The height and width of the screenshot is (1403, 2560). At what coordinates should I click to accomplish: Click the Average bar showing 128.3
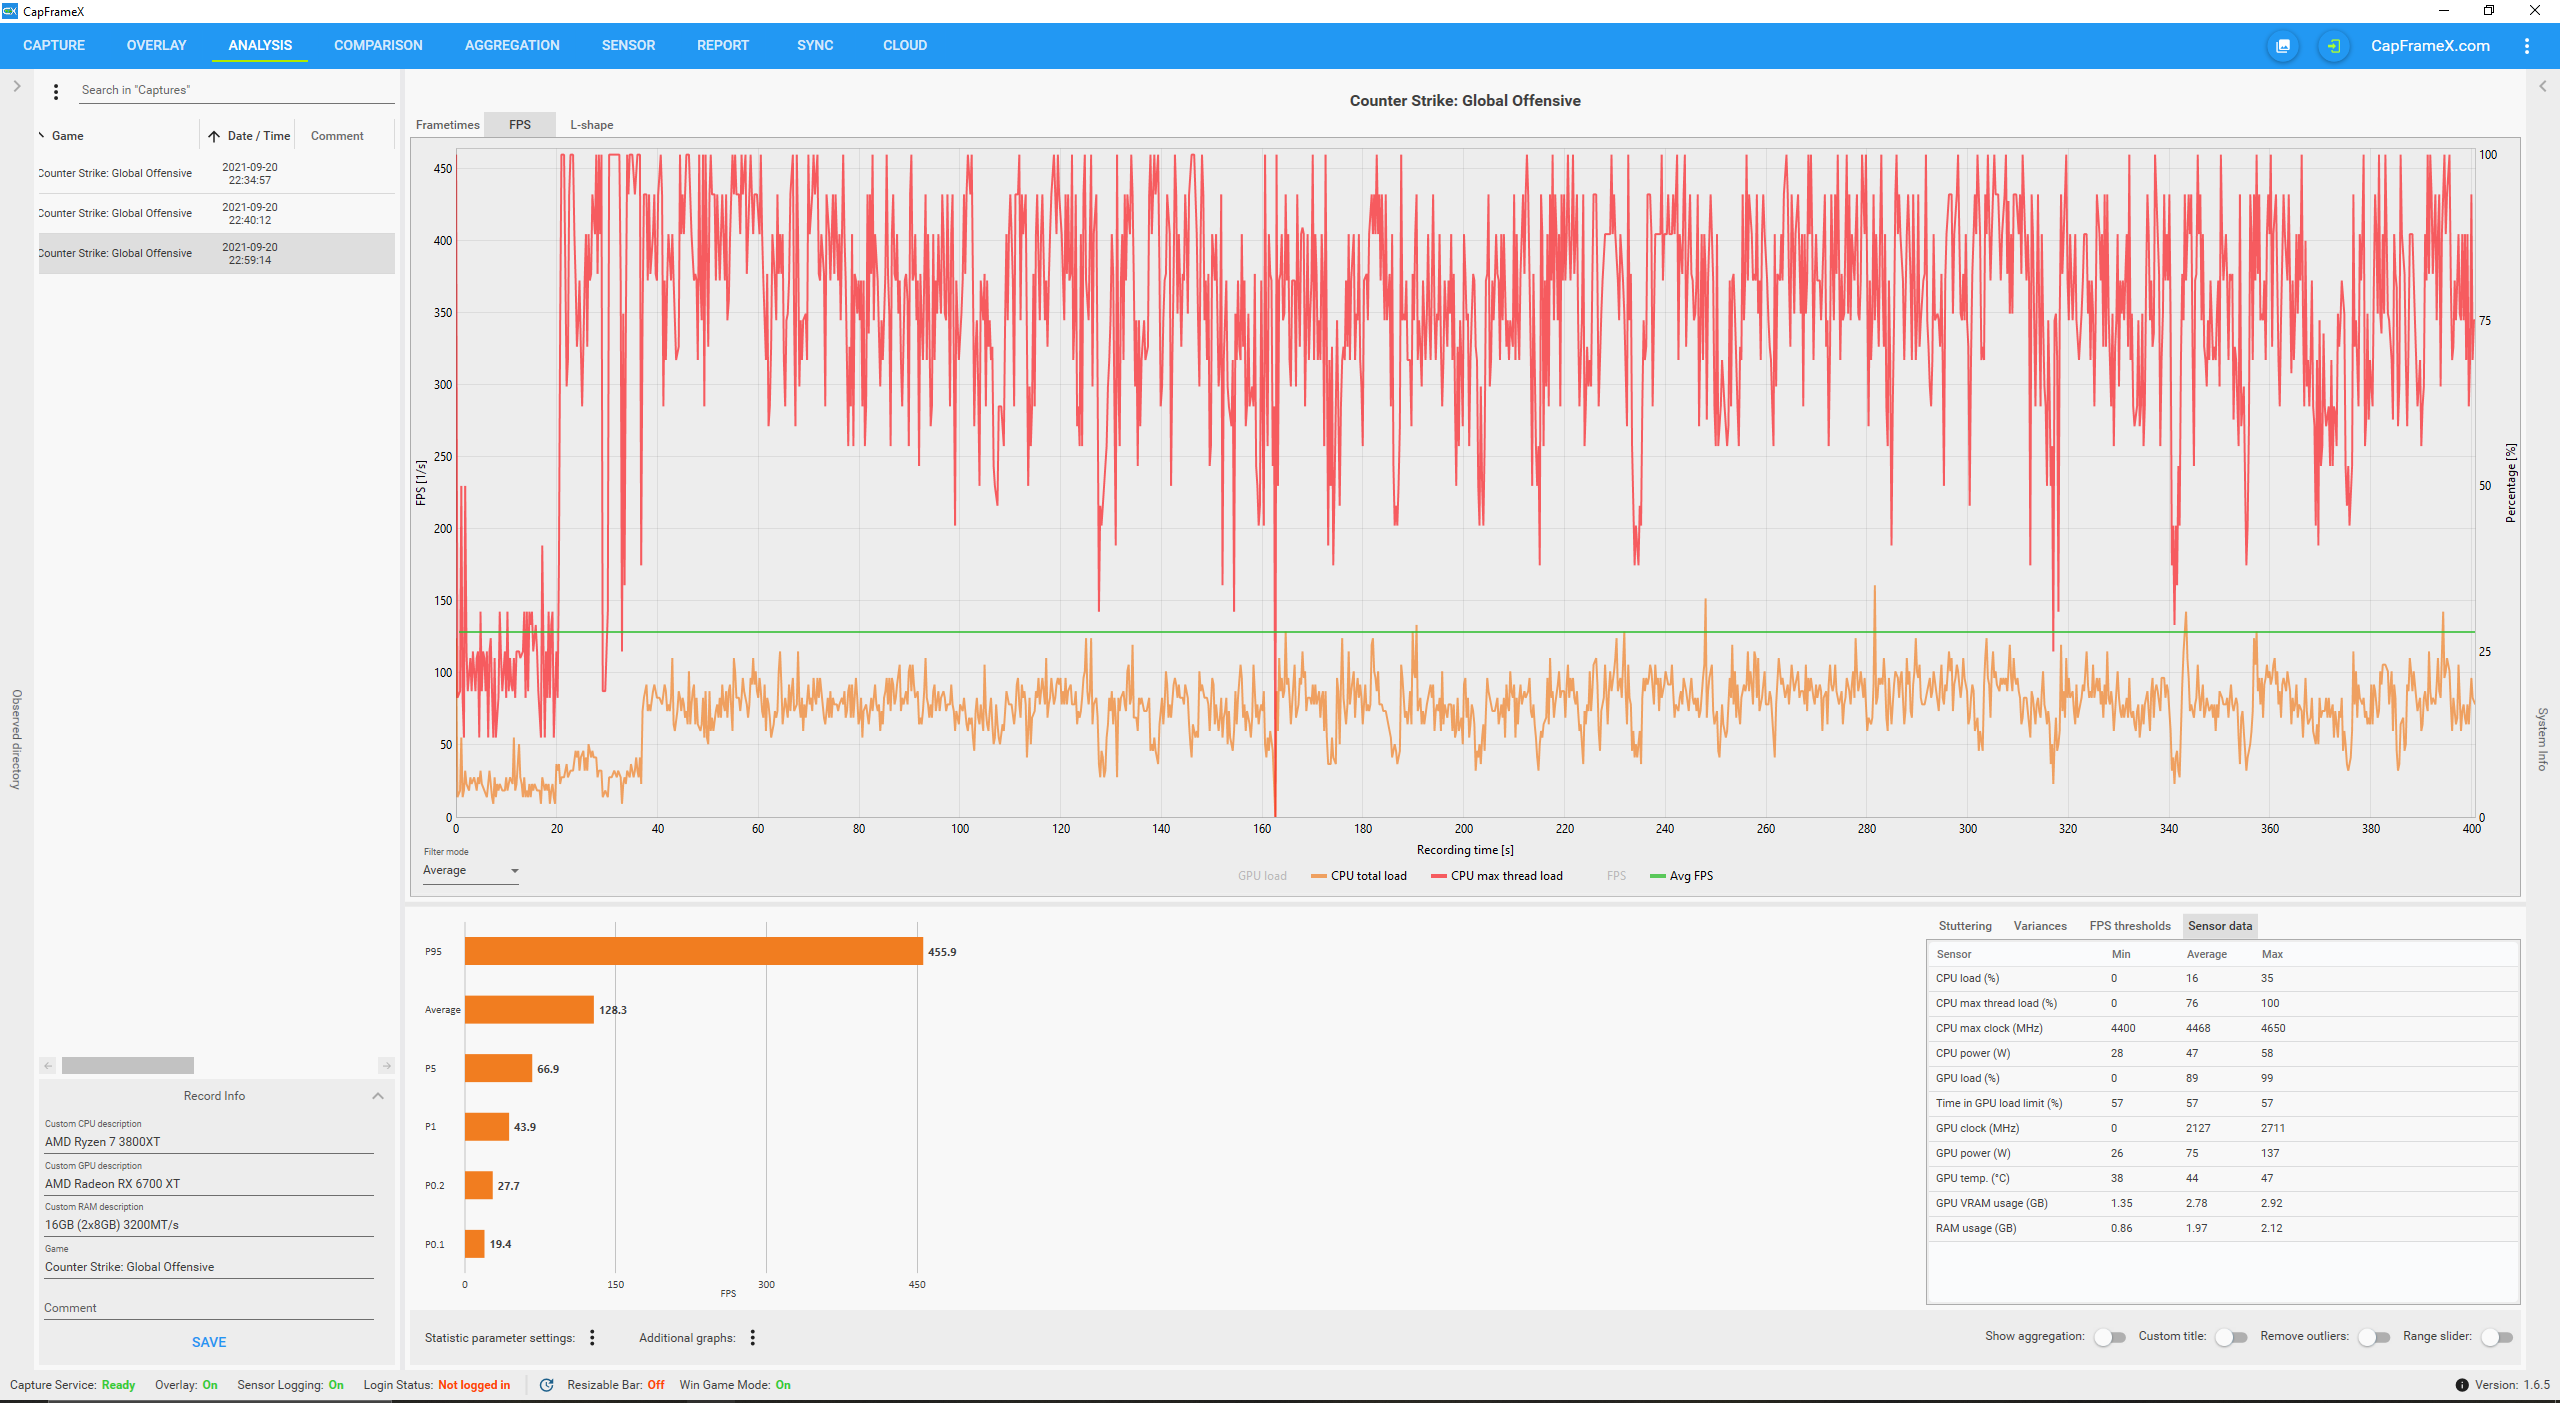(529, 1010)
